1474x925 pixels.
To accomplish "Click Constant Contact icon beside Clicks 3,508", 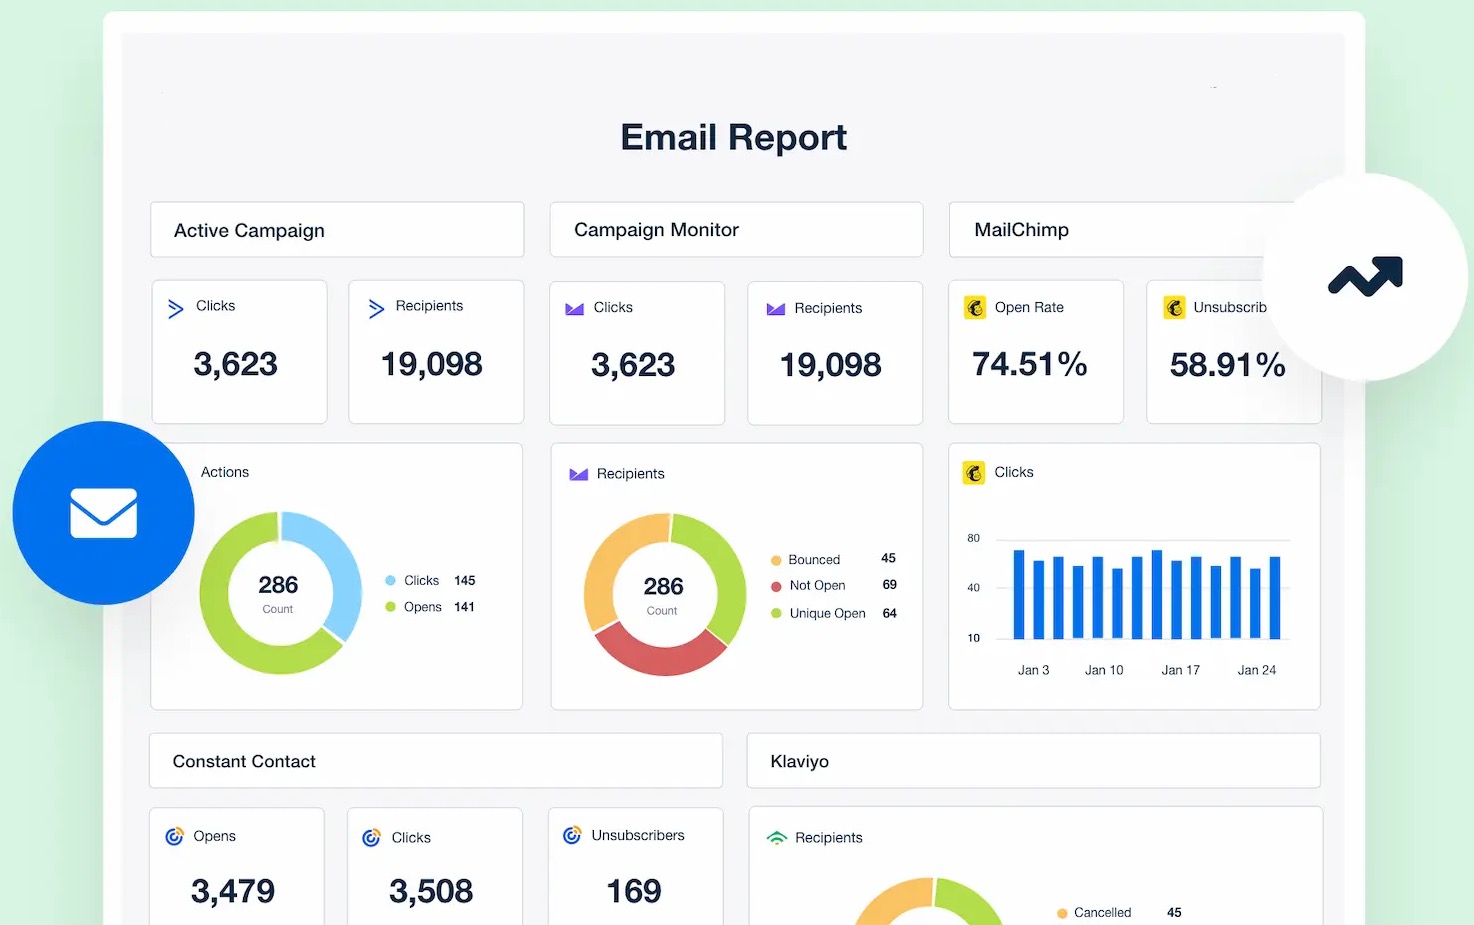I will 371,838.
